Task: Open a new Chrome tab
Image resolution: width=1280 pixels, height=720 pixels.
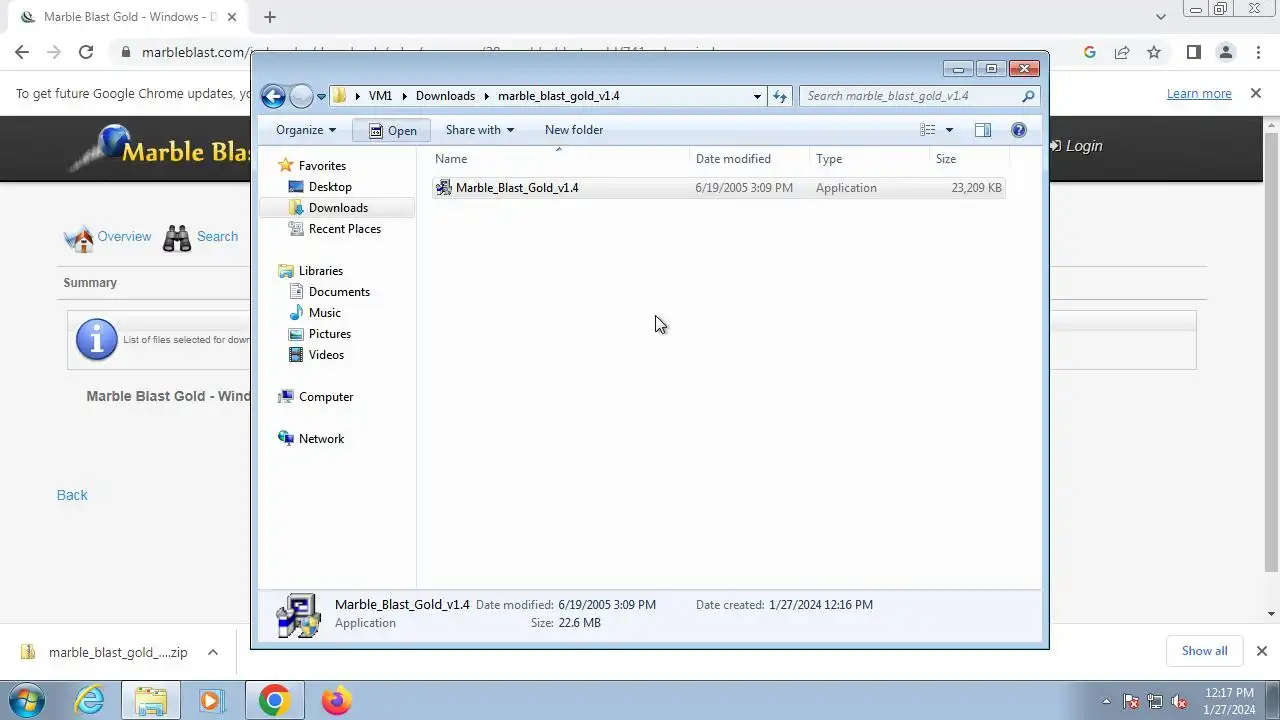Action: click(270, 17)
